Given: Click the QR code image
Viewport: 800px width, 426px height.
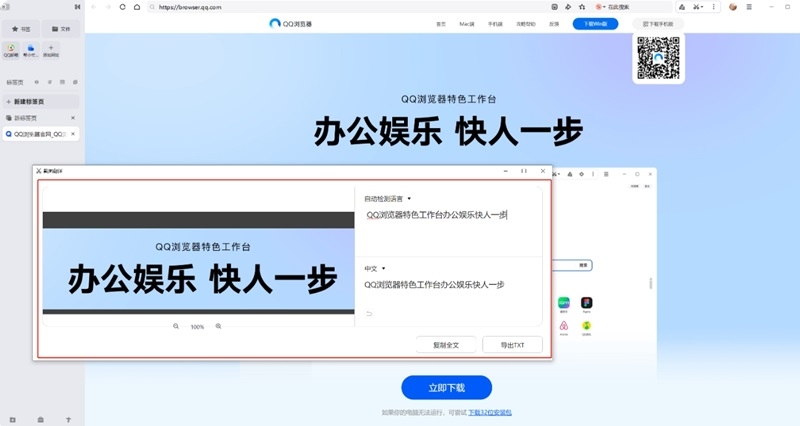Looking at the screenshot, I should (658, 58).
